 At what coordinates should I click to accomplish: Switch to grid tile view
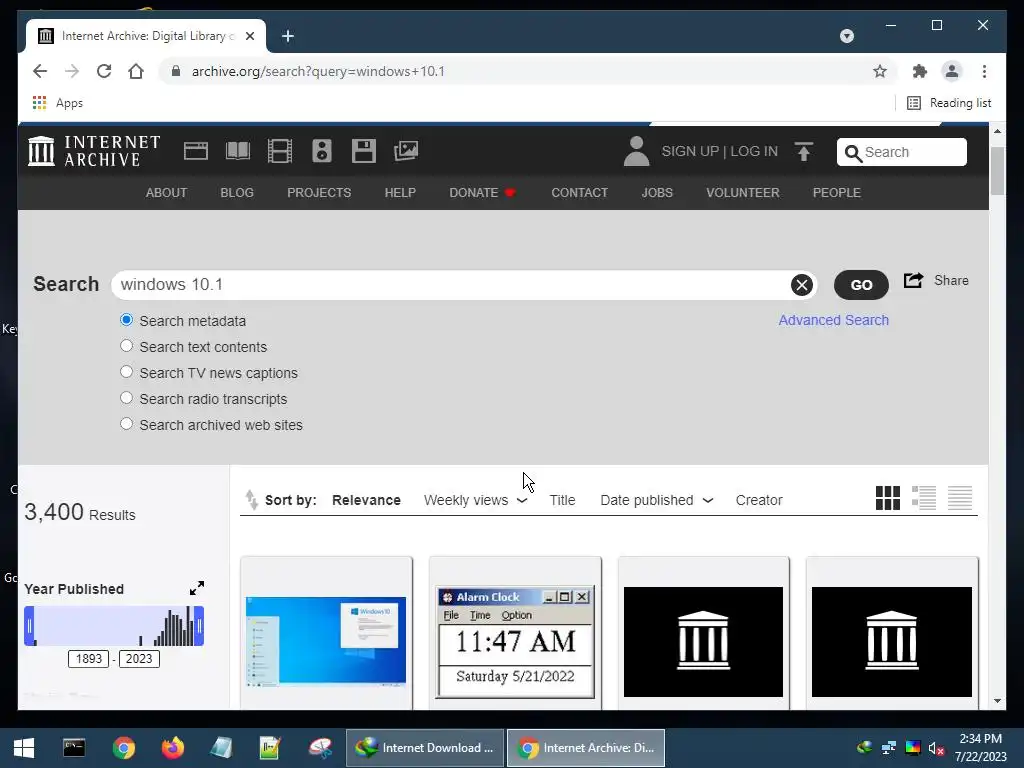888,498
